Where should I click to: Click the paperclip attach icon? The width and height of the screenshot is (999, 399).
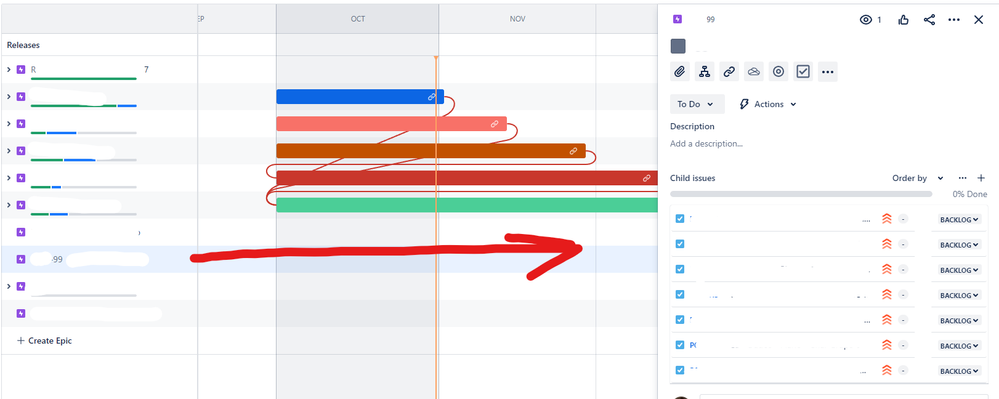point(680,71)
